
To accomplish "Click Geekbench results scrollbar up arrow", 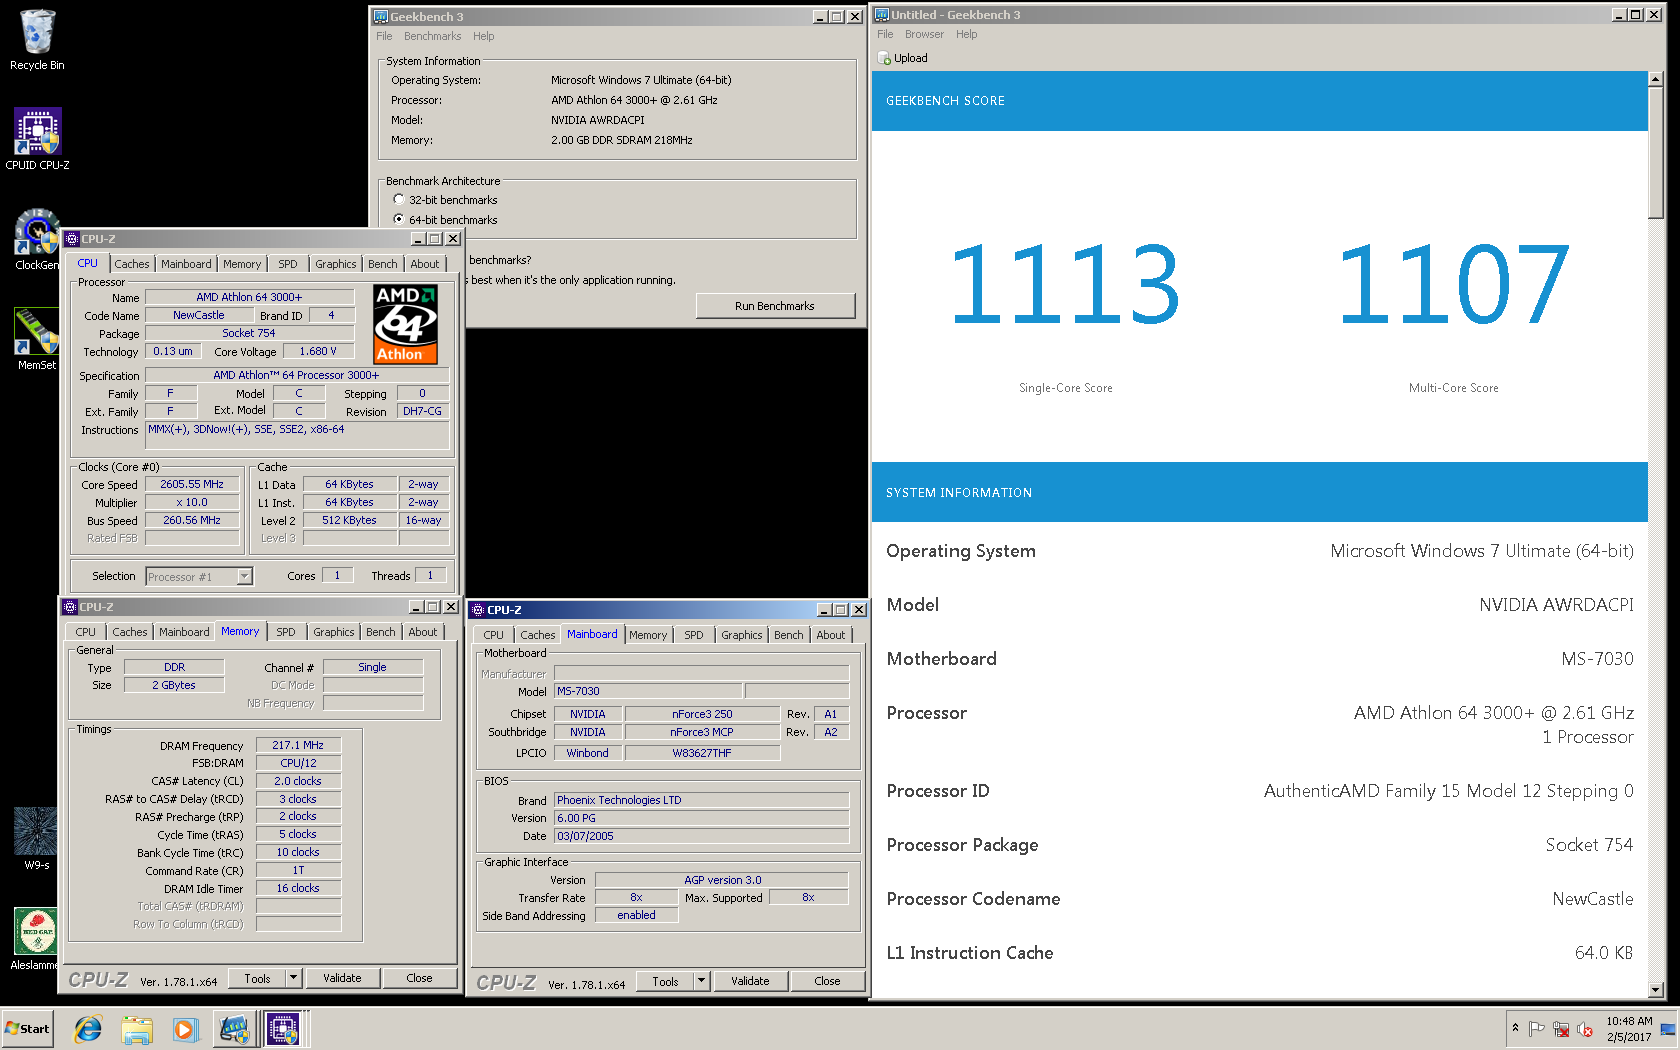I will pos(1656,79).
